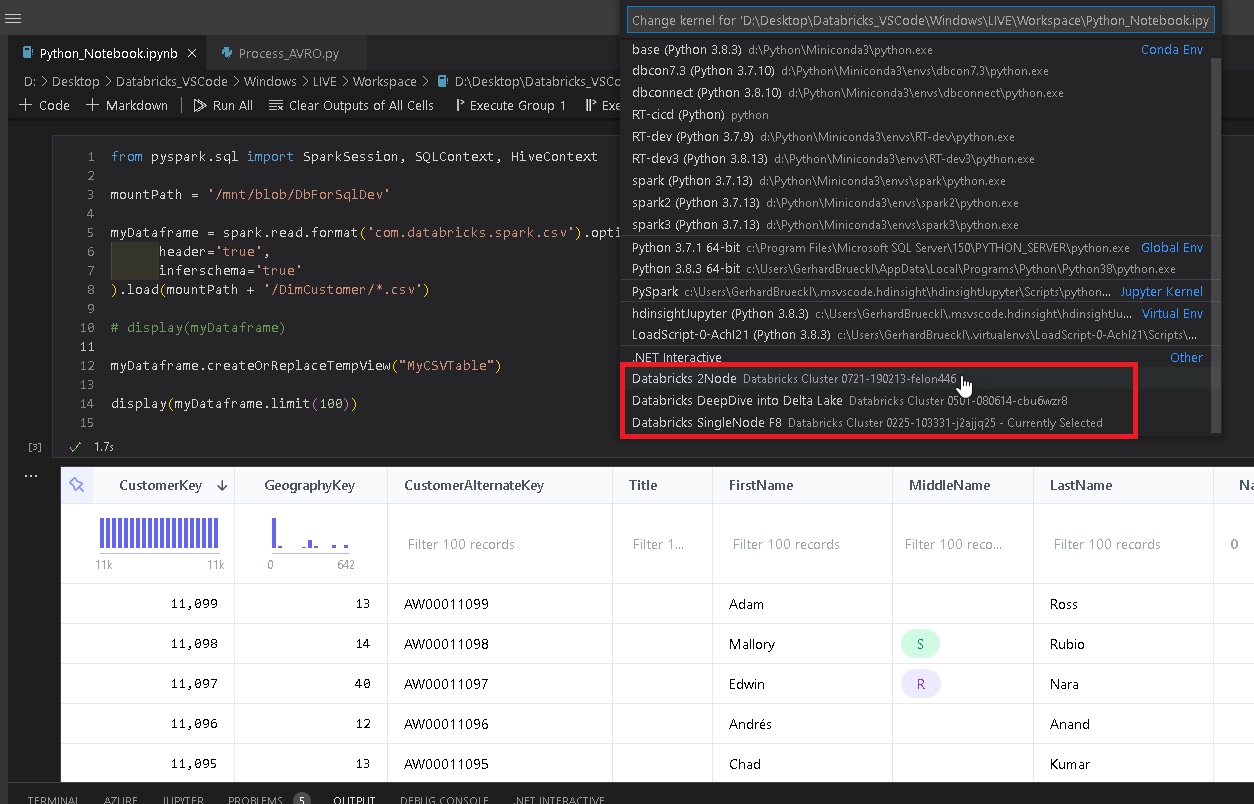Insert a new Markdown cell

[127, 105]
